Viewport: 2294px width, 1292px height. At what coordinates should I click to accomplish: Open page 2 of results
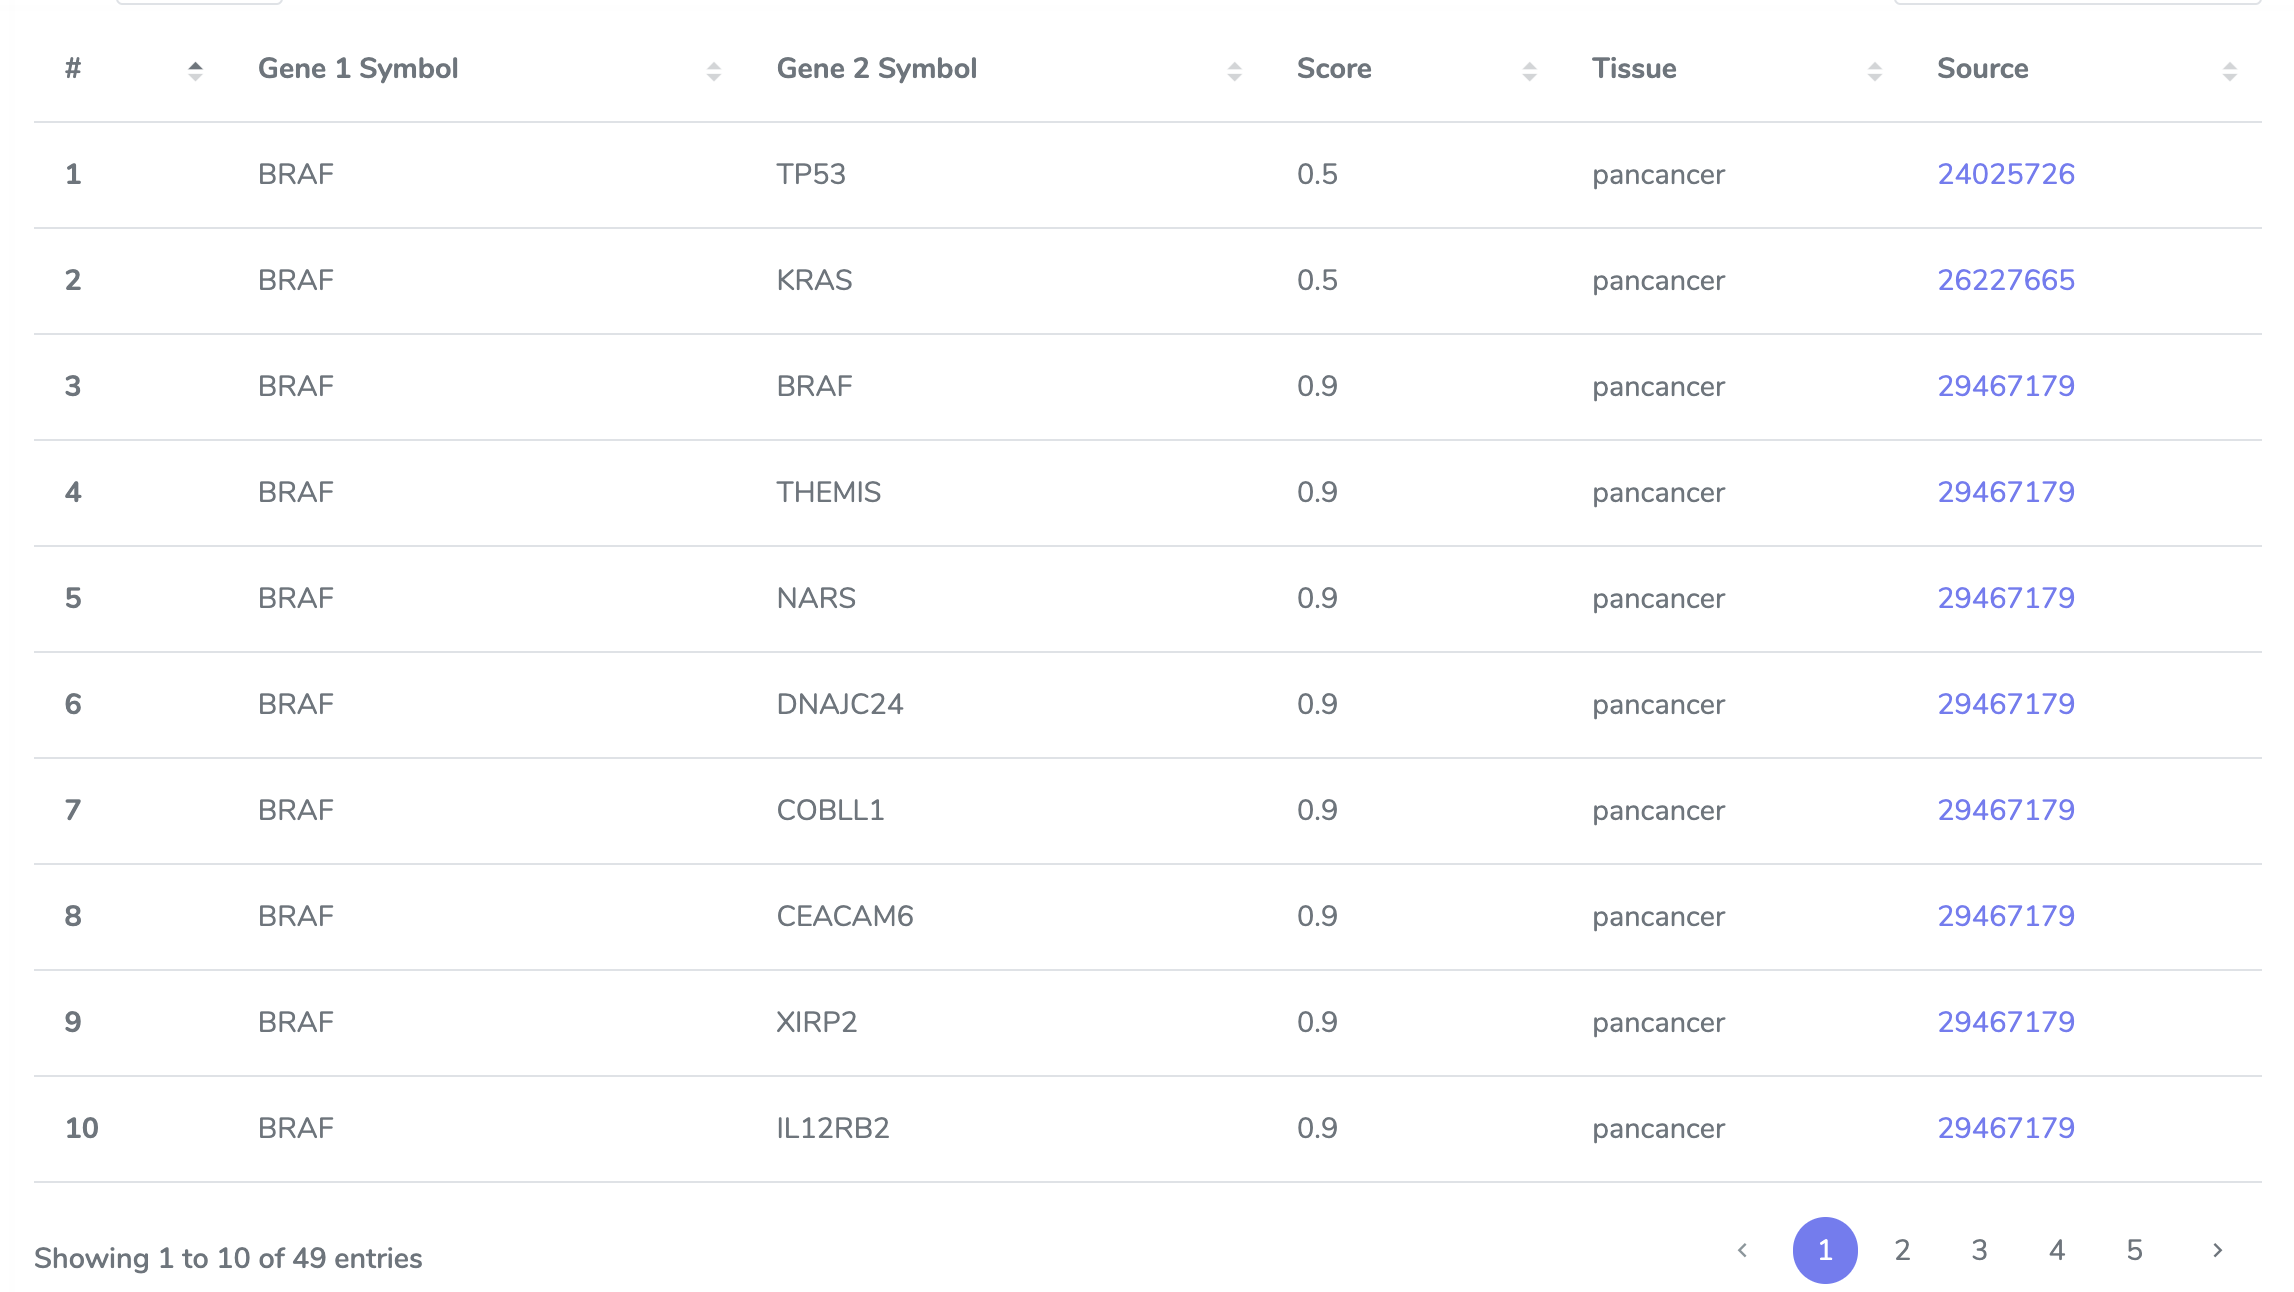[x=1902, y=1250]
